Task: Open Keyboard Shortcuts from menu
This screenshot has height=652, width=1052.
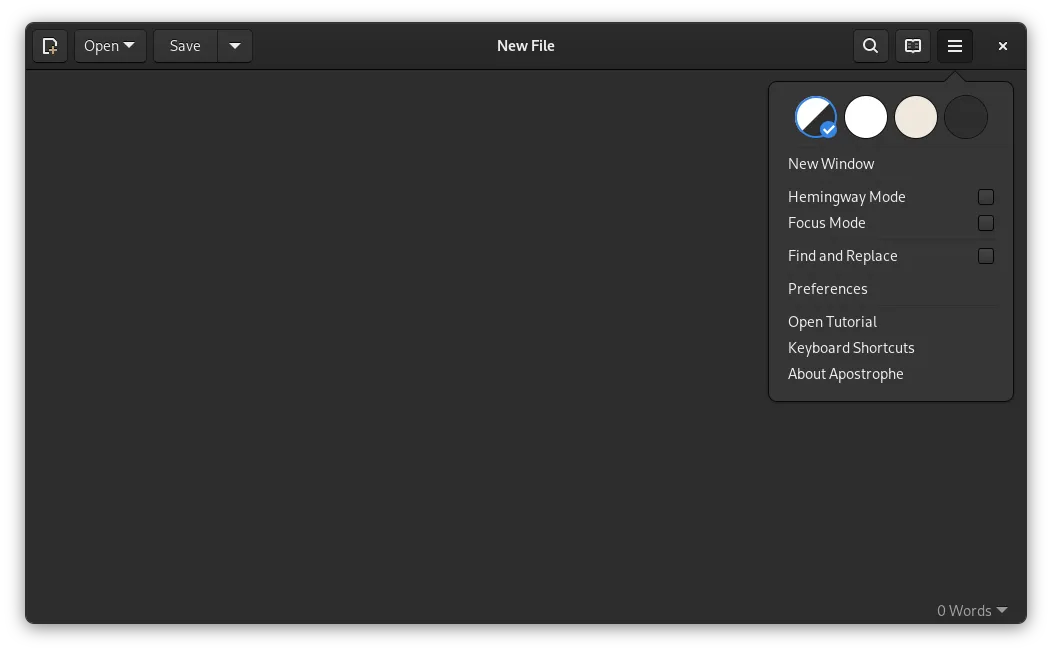Action: [x=851, y=348]
